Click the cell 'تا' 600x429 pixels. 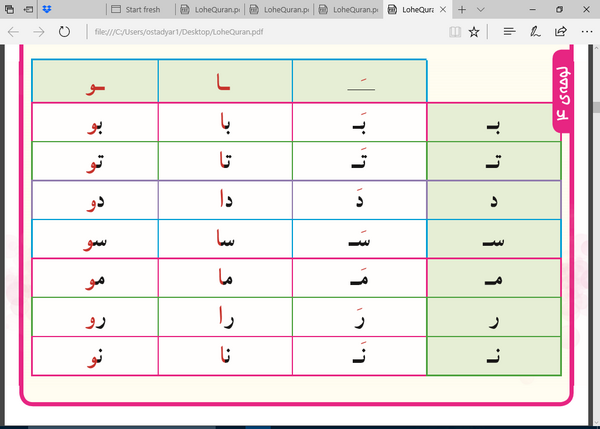(225, 161)
